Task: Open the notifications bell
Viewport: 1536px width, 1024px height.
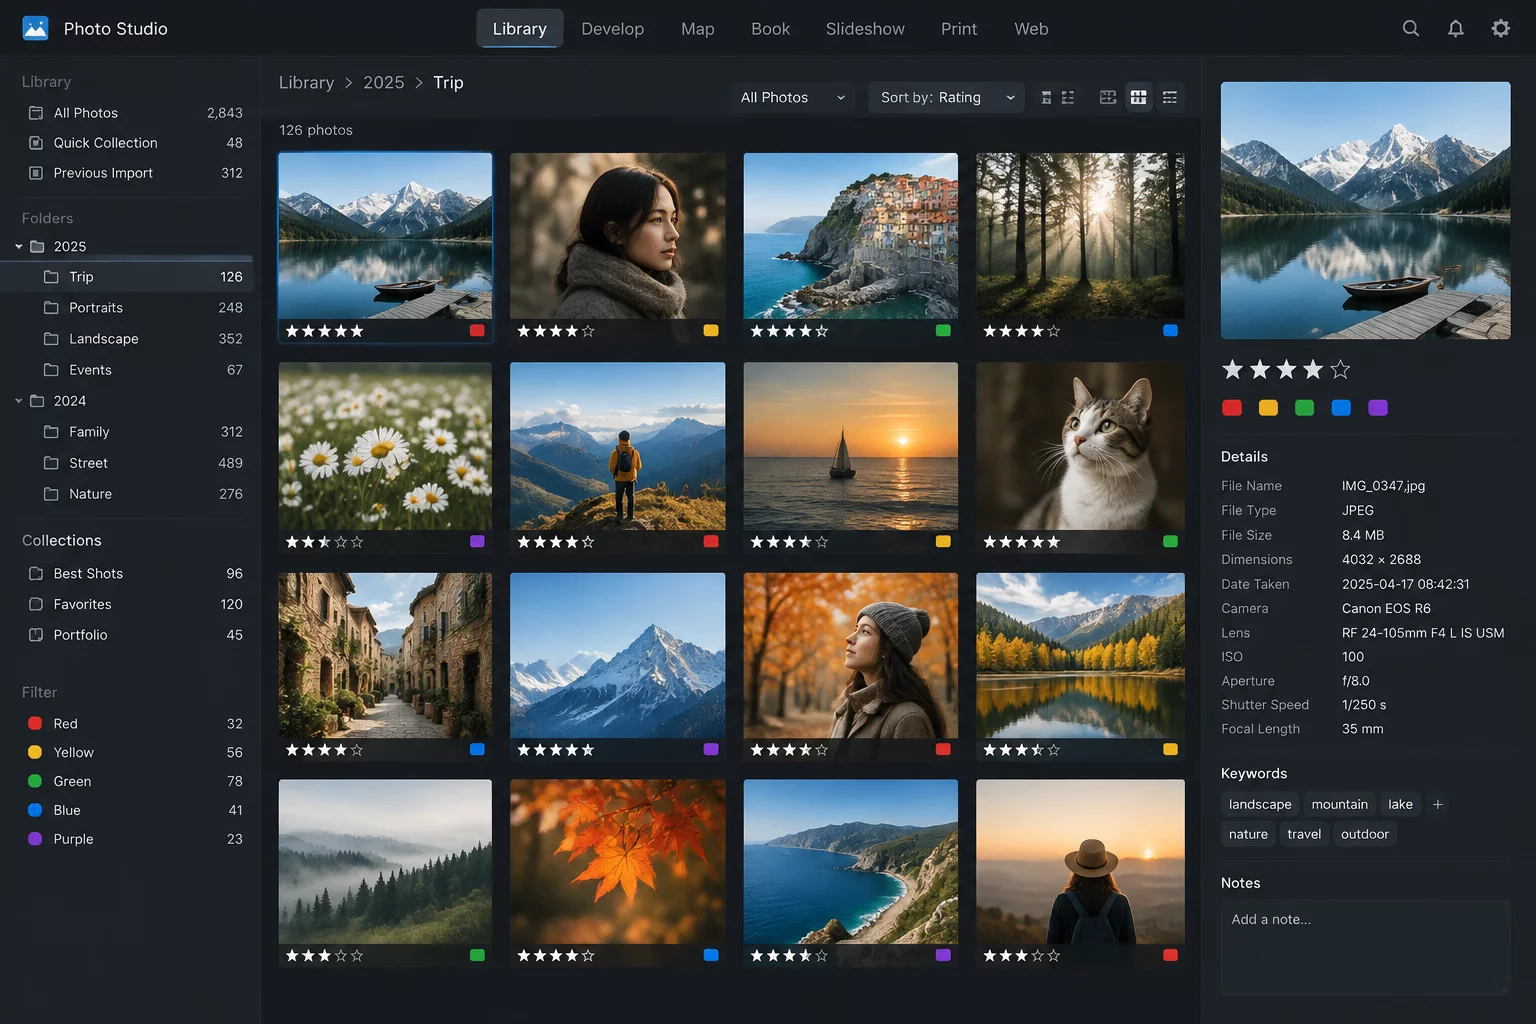Action: tap(1456, 28)
